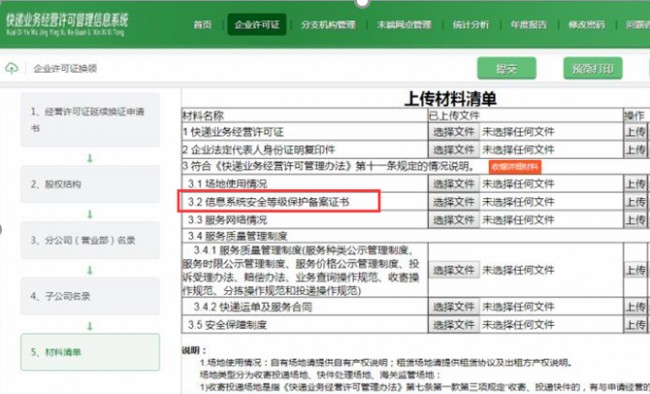Viewport: 650px width, 394px height.
Task: Open the 首页 navigation item
Action: point(203,25)
